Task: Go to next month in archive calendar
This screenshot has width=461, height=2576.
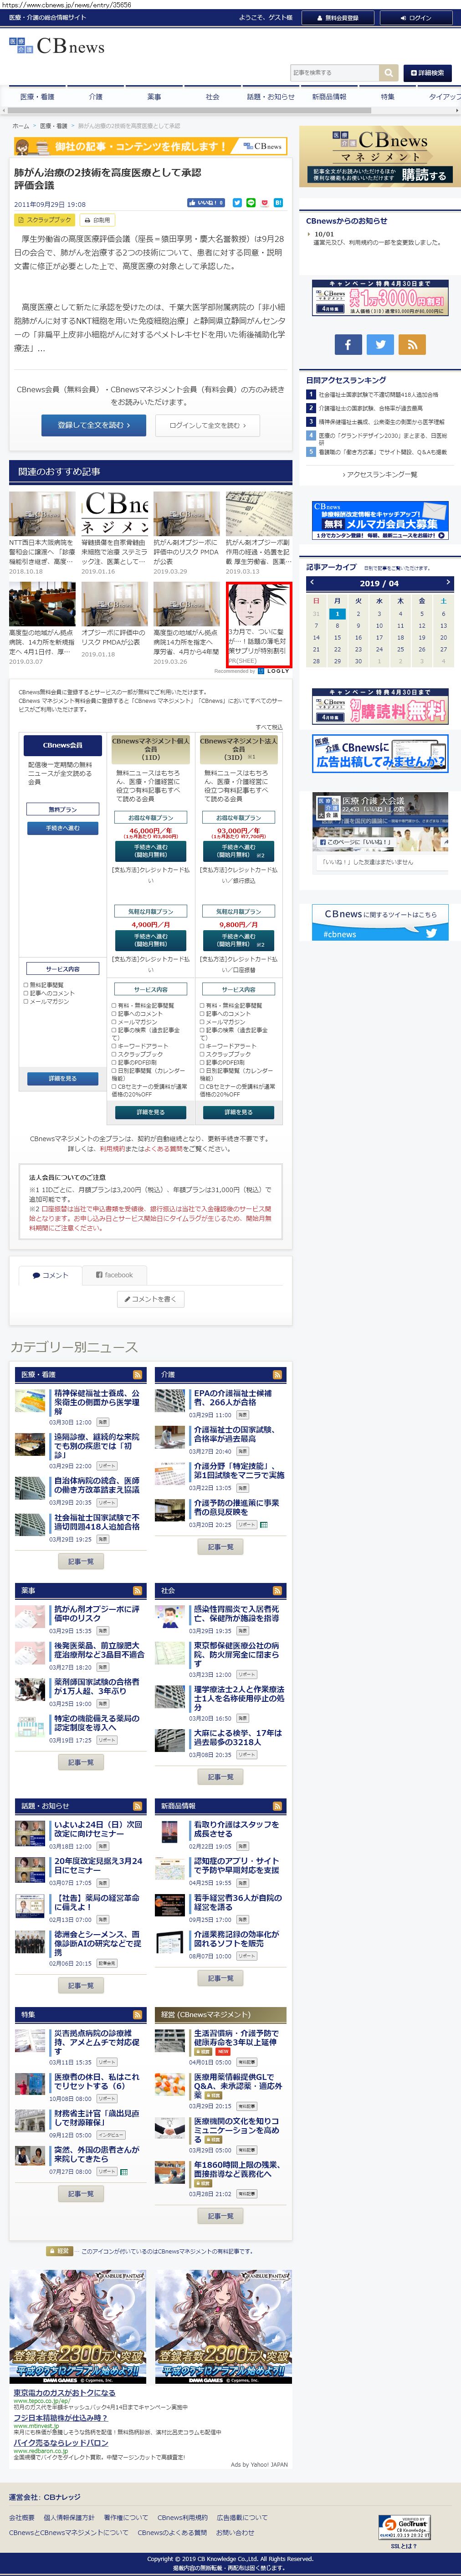Action: [444, 582]
